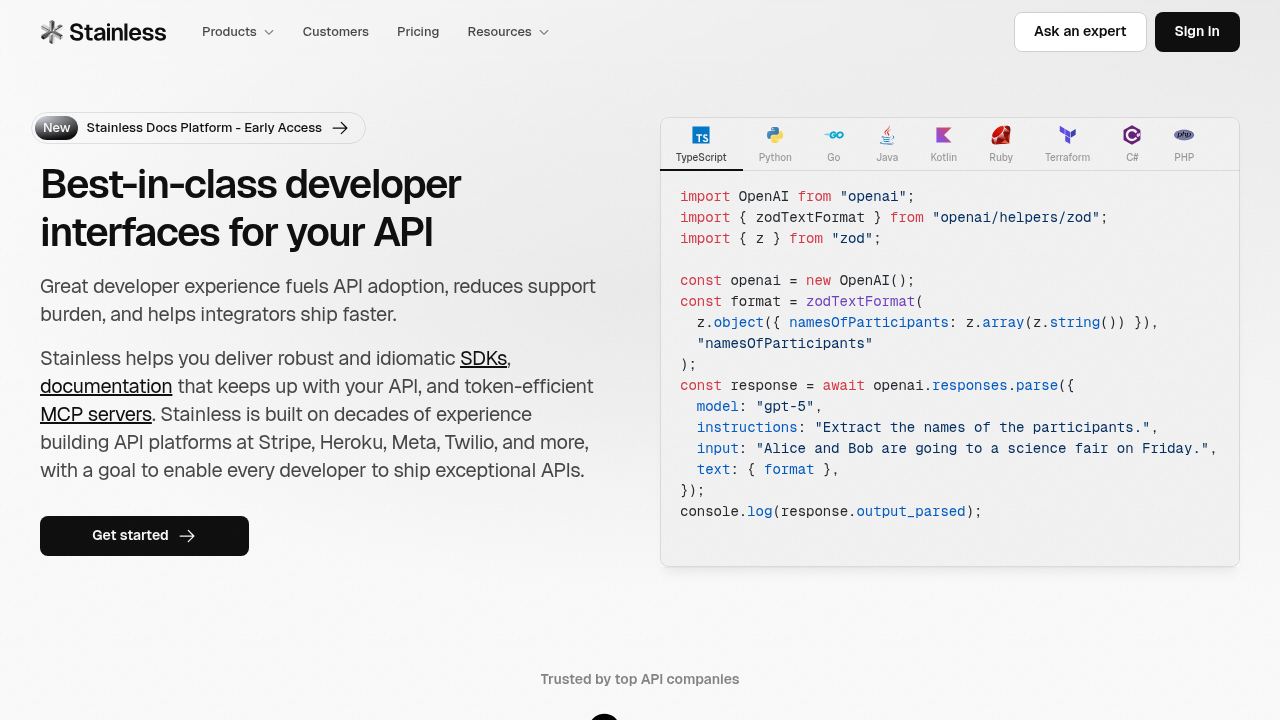The height and width of the screenshot is (720, 1280).
Task: Select the C# language icon
Action: (1132, 135)
